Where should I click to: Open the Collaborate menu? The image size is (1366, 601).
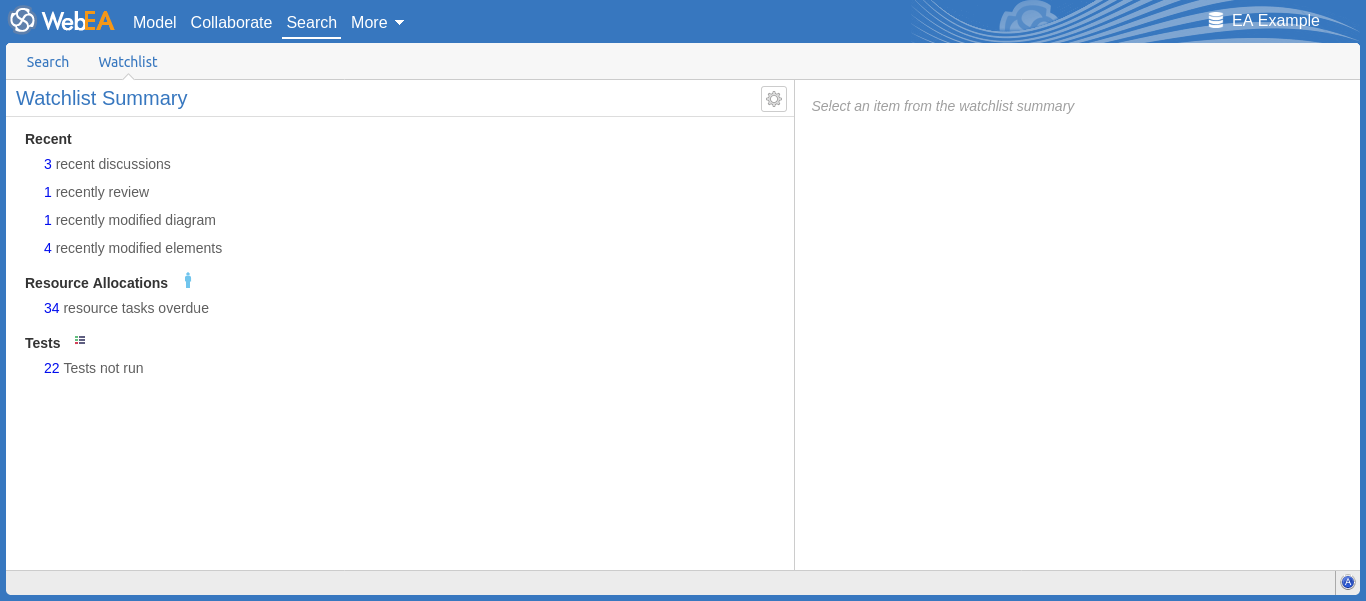click(x=231, y=22)
